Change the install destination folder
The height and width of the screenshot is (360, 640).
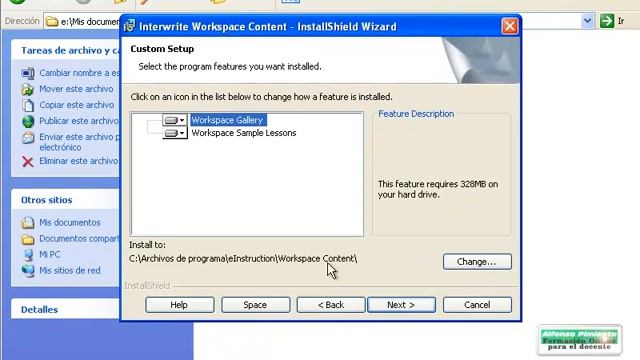(x=477, y=262)
